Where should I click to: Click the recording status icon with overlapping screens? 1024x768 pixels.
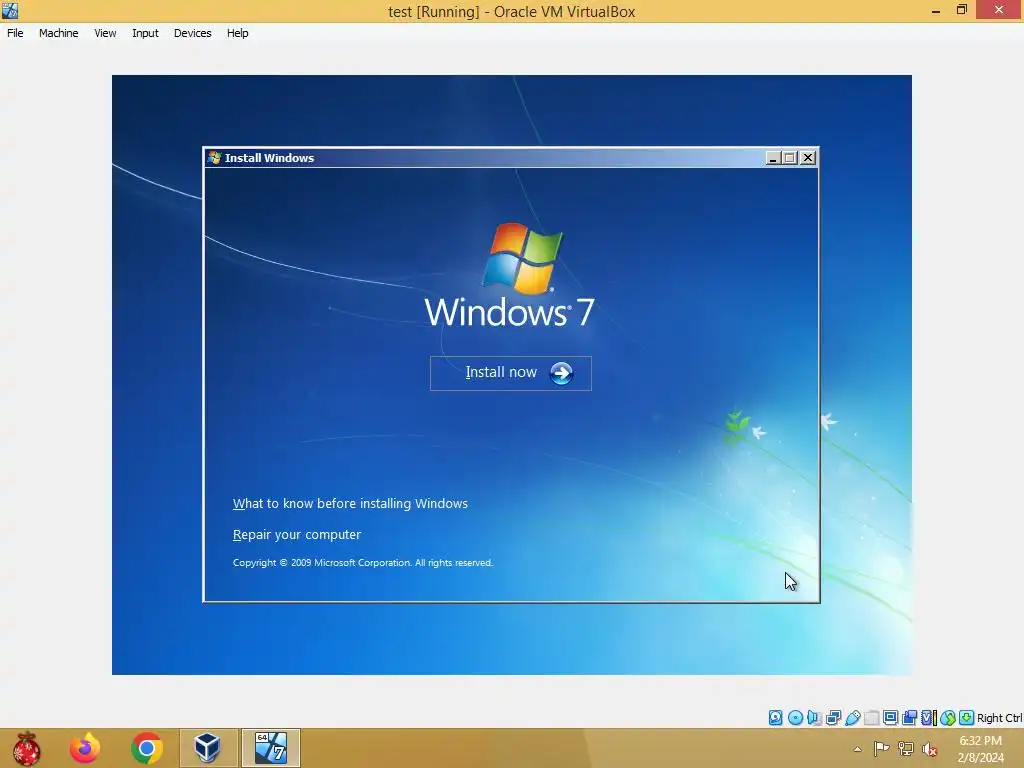[x=909, y=718]
